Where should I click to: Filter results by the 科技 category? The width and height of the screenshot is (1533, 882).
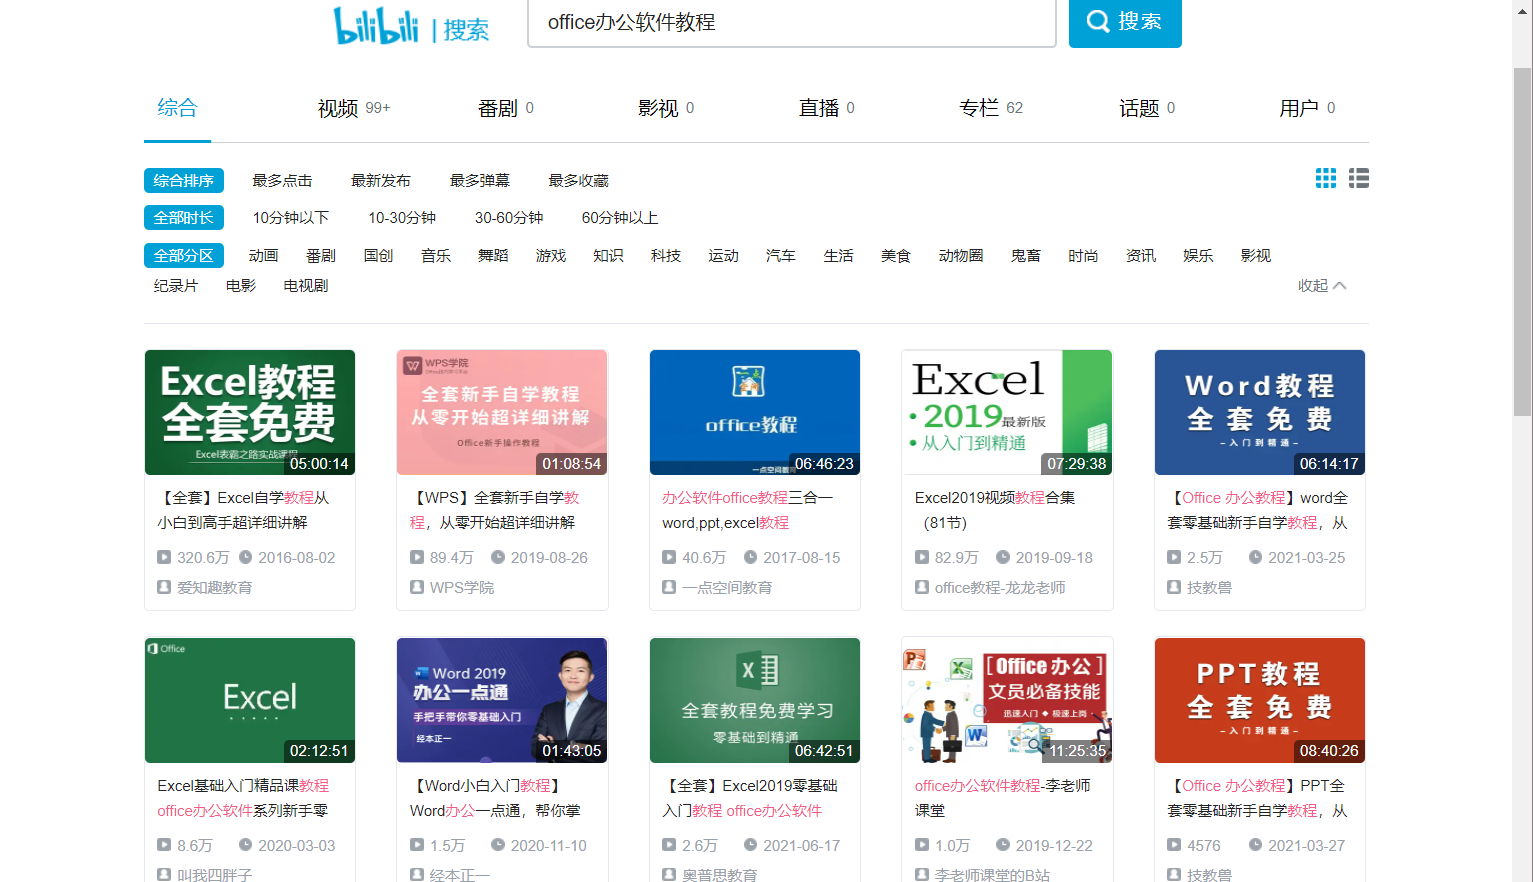[666, 255]
